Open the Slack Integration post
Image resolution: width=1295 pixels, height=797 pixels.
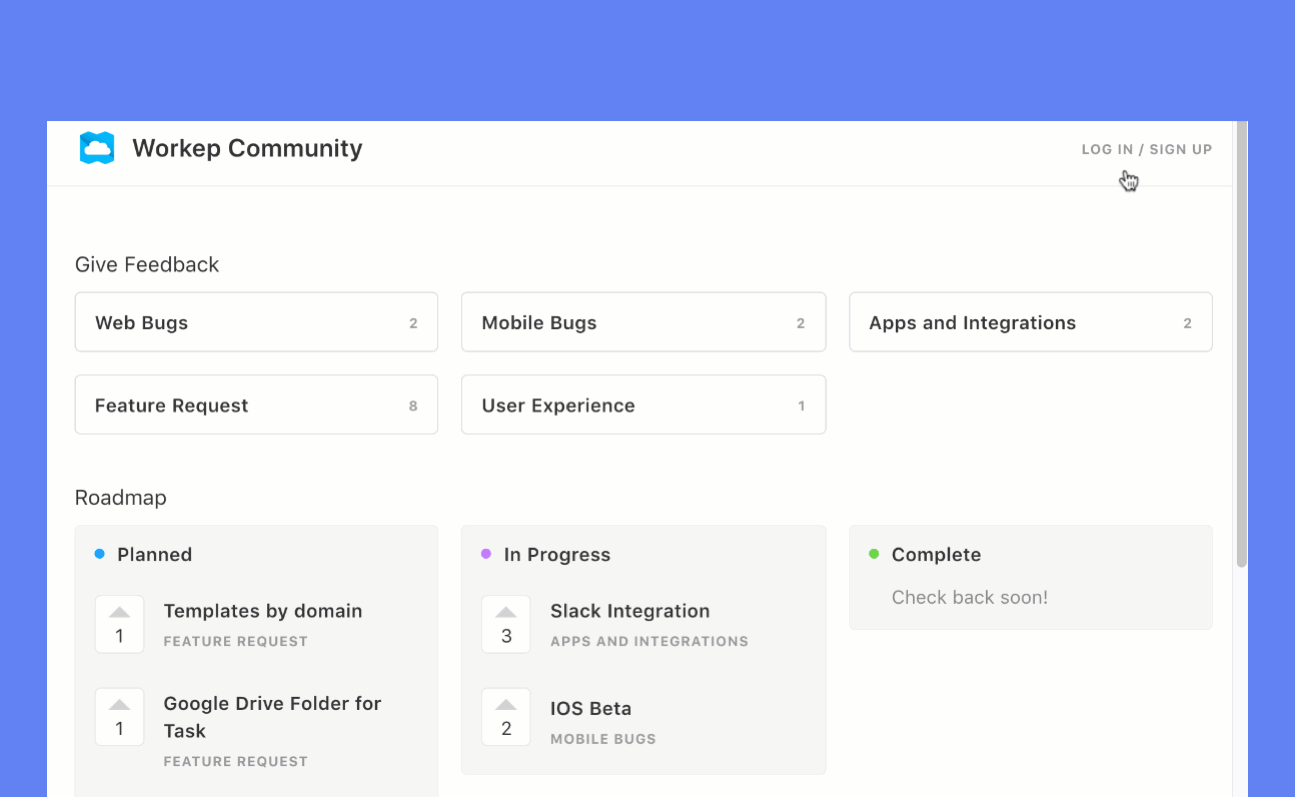[x=630, y=611]
